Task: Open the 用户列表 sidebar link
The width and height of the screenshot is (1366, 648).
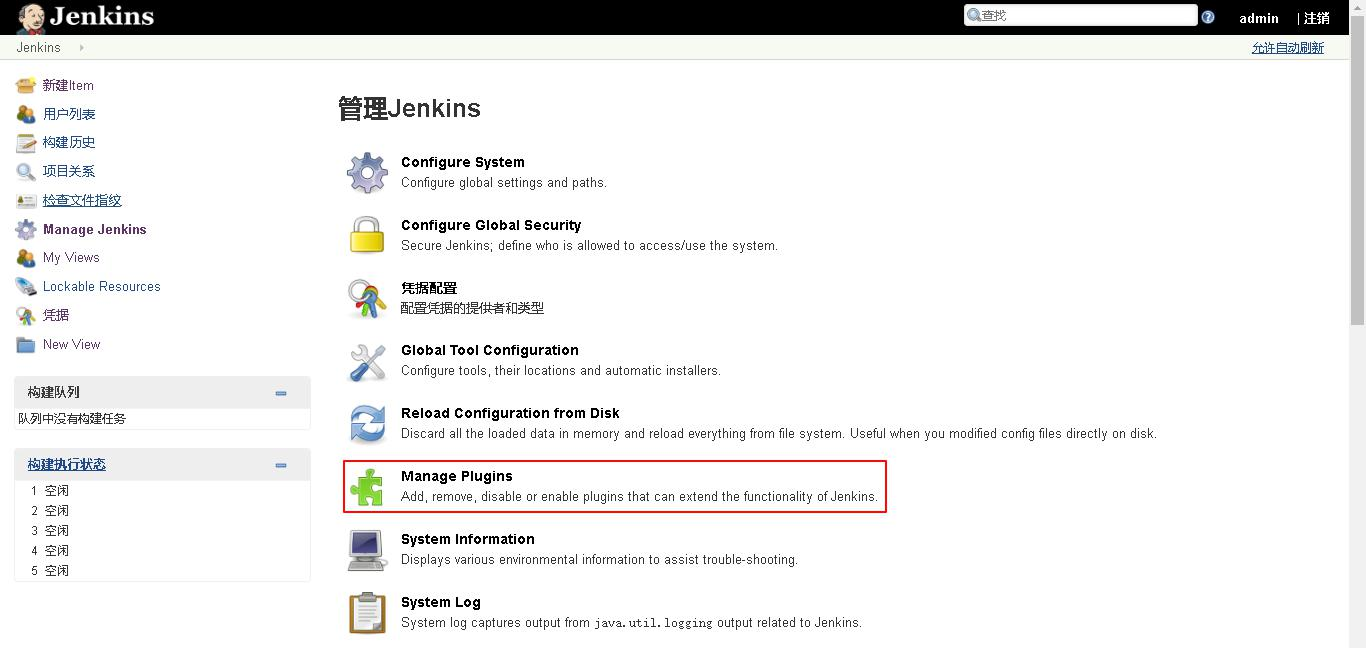Action: 69,114
